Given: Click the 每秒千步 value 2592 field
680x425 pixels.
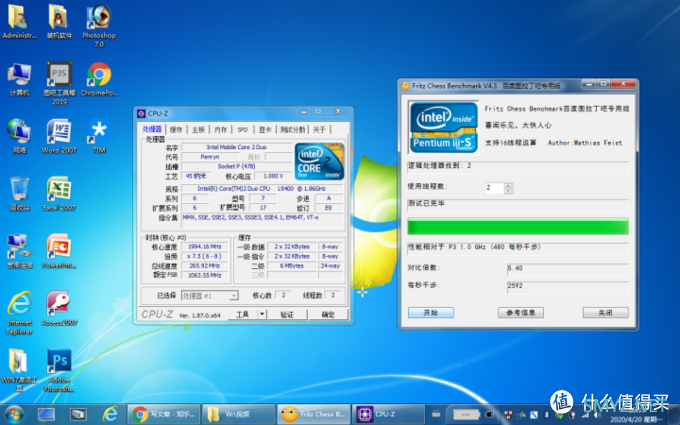Looking at the screenshot, I should (x=568, y=287).
